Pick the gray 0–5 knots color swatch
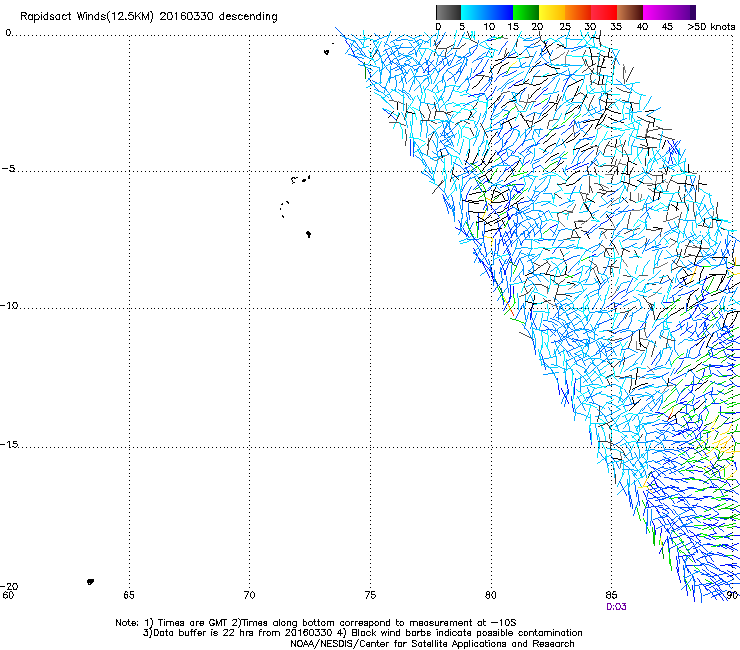This screenshot has width=740, height=650. coord(448,12)
